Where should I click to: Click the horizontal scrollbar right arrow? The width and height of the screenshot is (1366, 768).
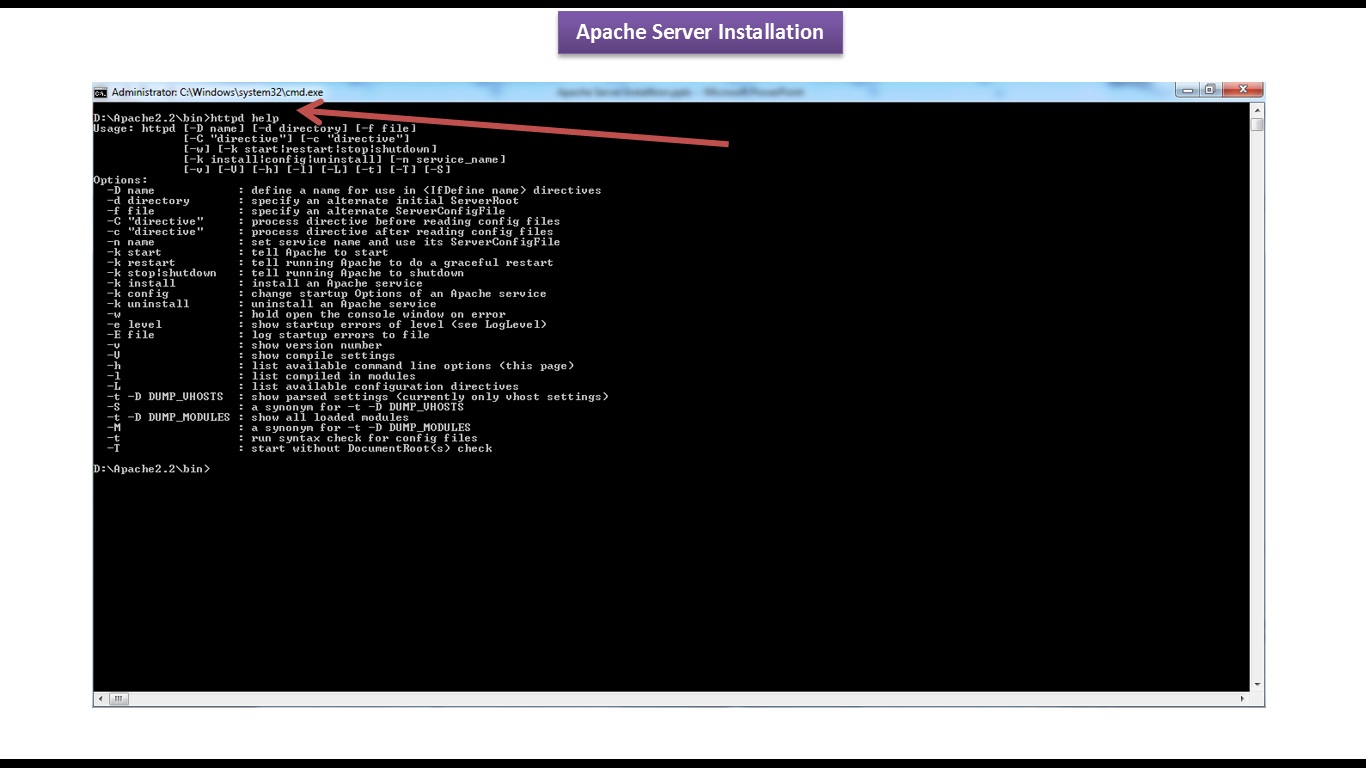[x=1243, y=699]
